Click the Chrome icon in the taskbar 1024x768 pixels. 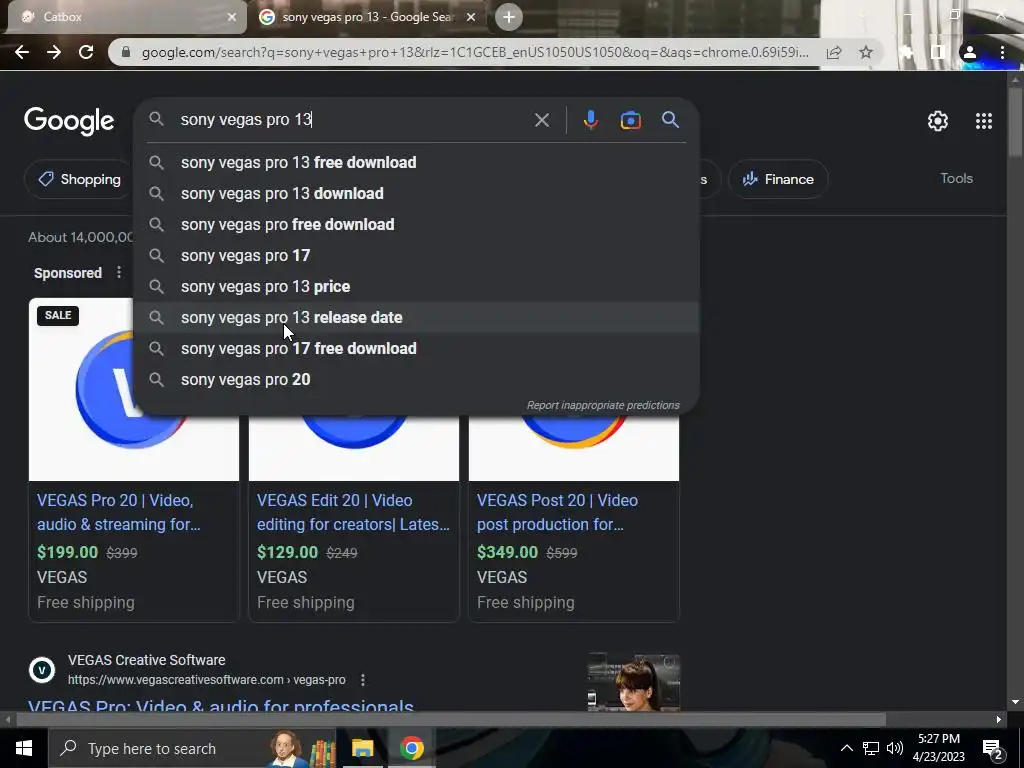pos(411,748)
